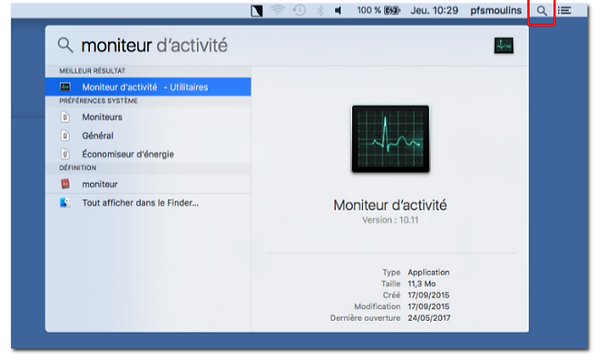Click the Général preference pane icon
This screenshot has width=600, height=360.
pyautogui.click(x=65, y=135)
